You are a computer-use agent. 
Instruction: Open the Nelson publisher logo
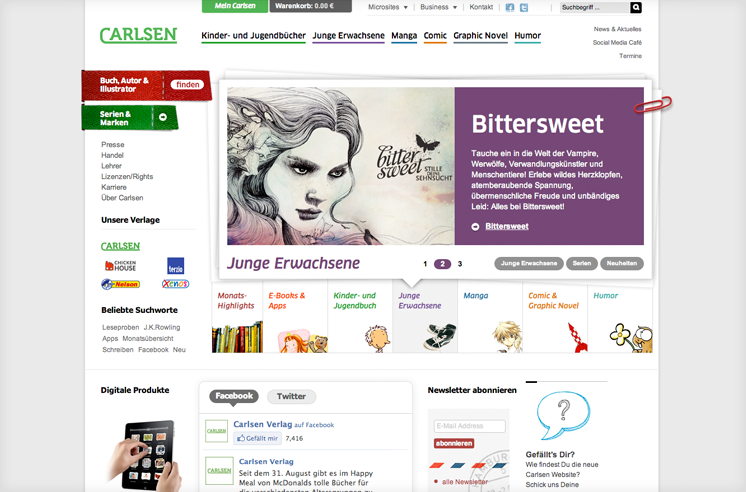[x=121, y=284]
